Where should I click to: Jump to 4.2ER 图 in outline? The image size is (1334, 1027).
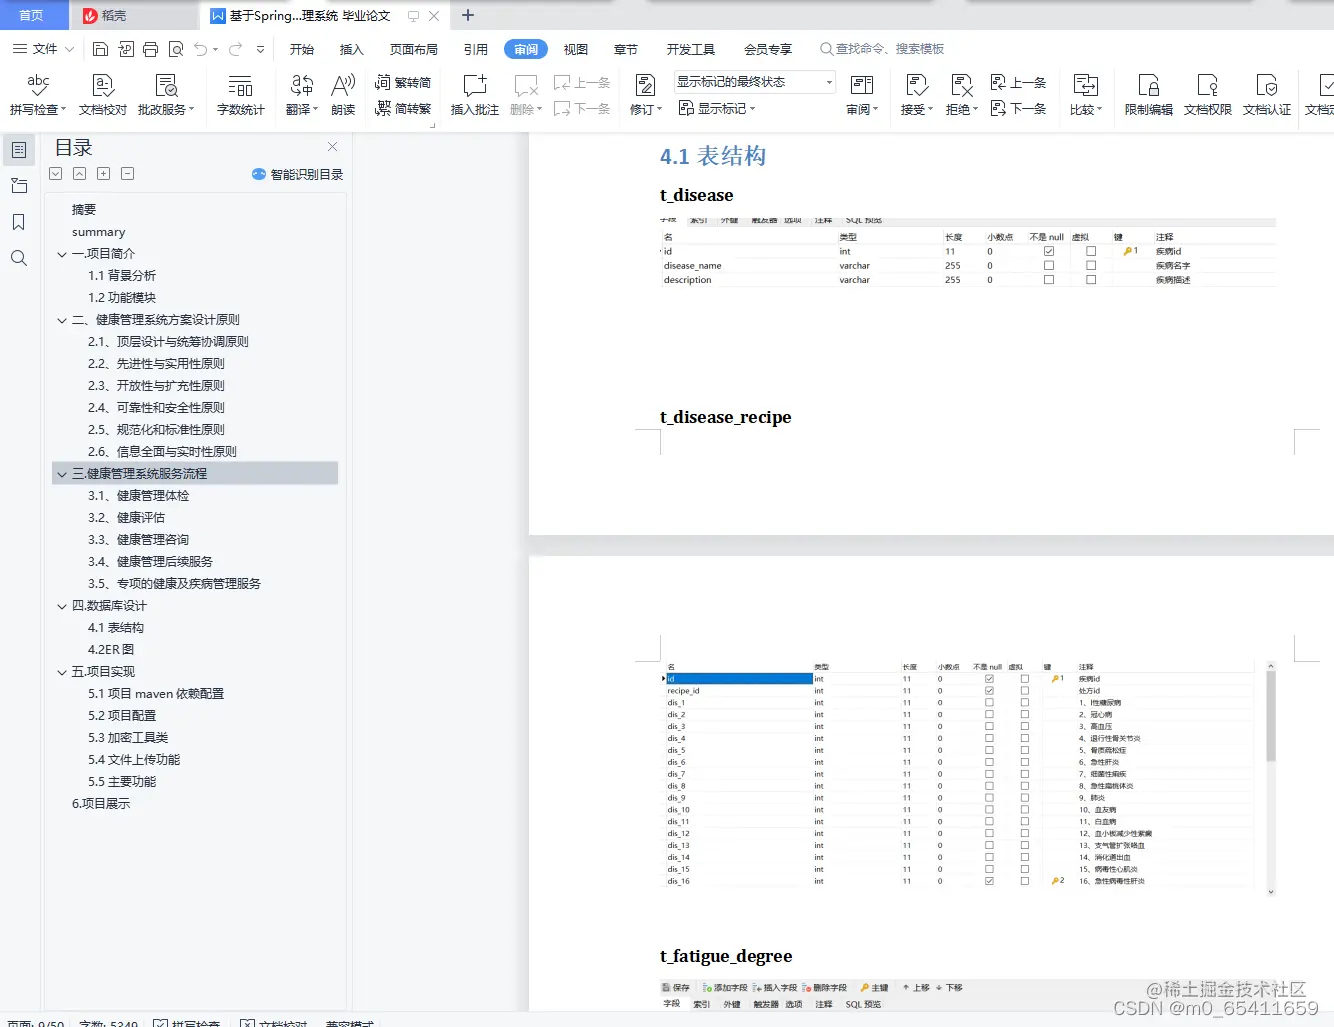[x=111, y=650]
